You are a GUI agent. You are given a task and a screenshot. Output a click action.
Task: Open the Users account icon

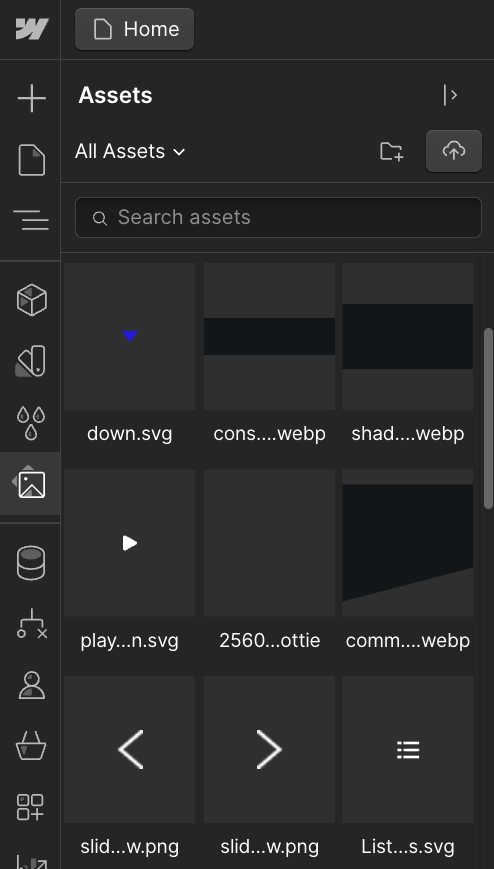[32, 686]
